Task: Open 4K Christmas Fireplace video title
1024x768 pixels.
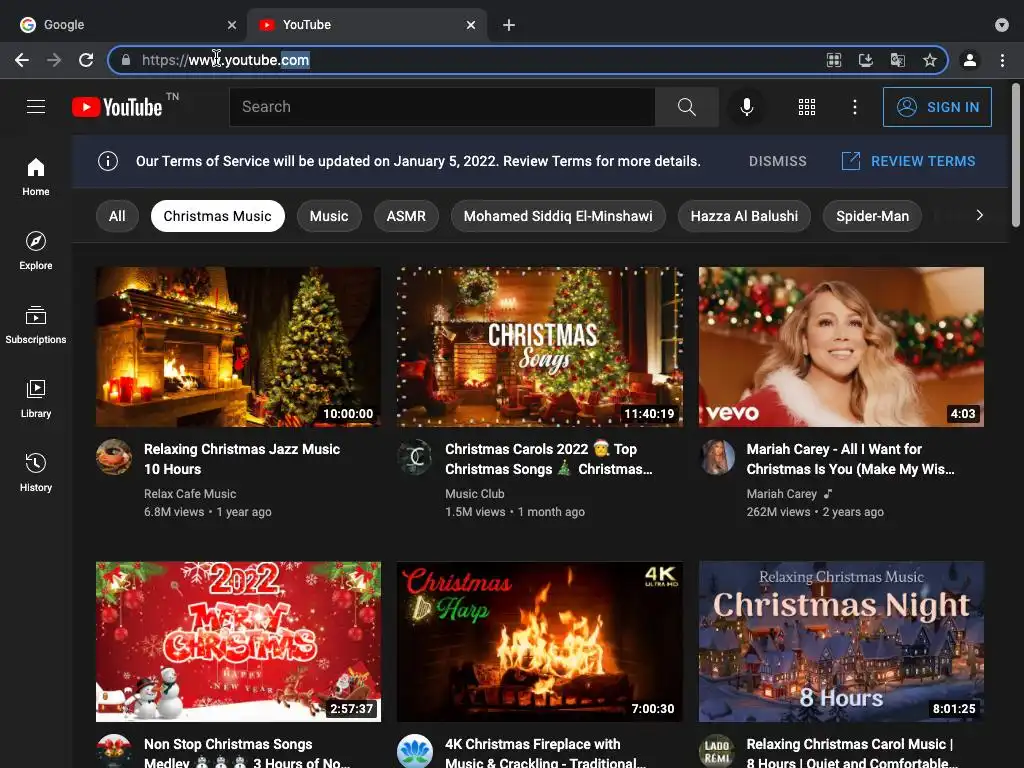Action: click(545, 752)
